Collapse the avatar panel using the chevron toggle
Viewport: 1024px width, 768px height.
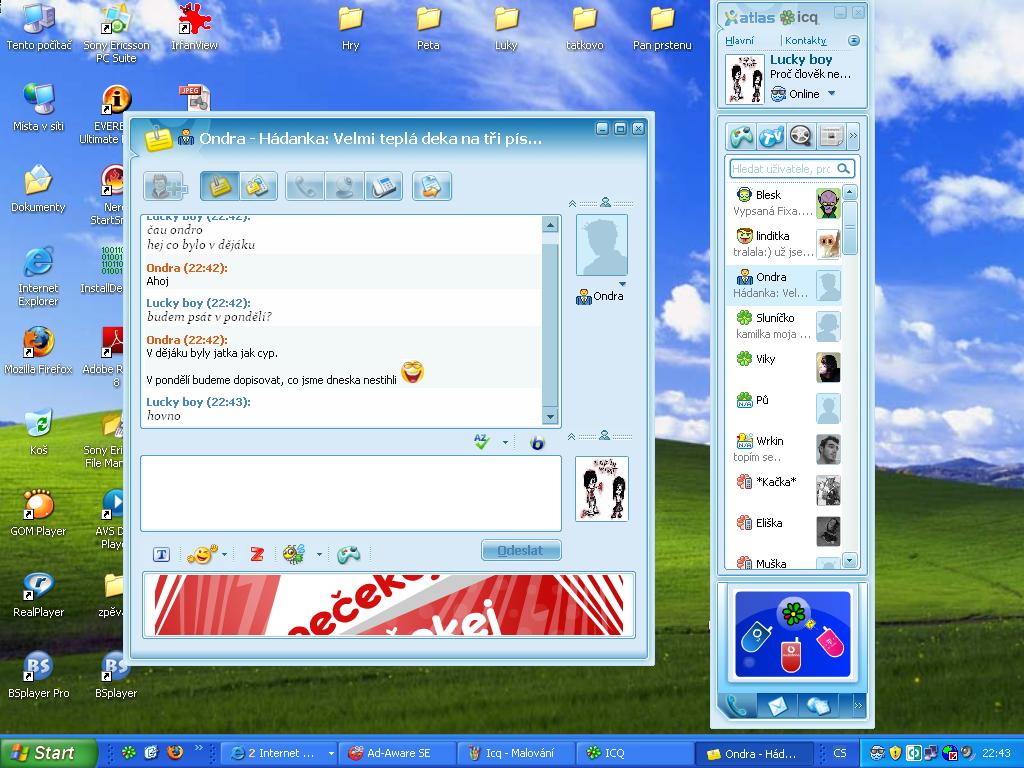click(x=573, y=204)
